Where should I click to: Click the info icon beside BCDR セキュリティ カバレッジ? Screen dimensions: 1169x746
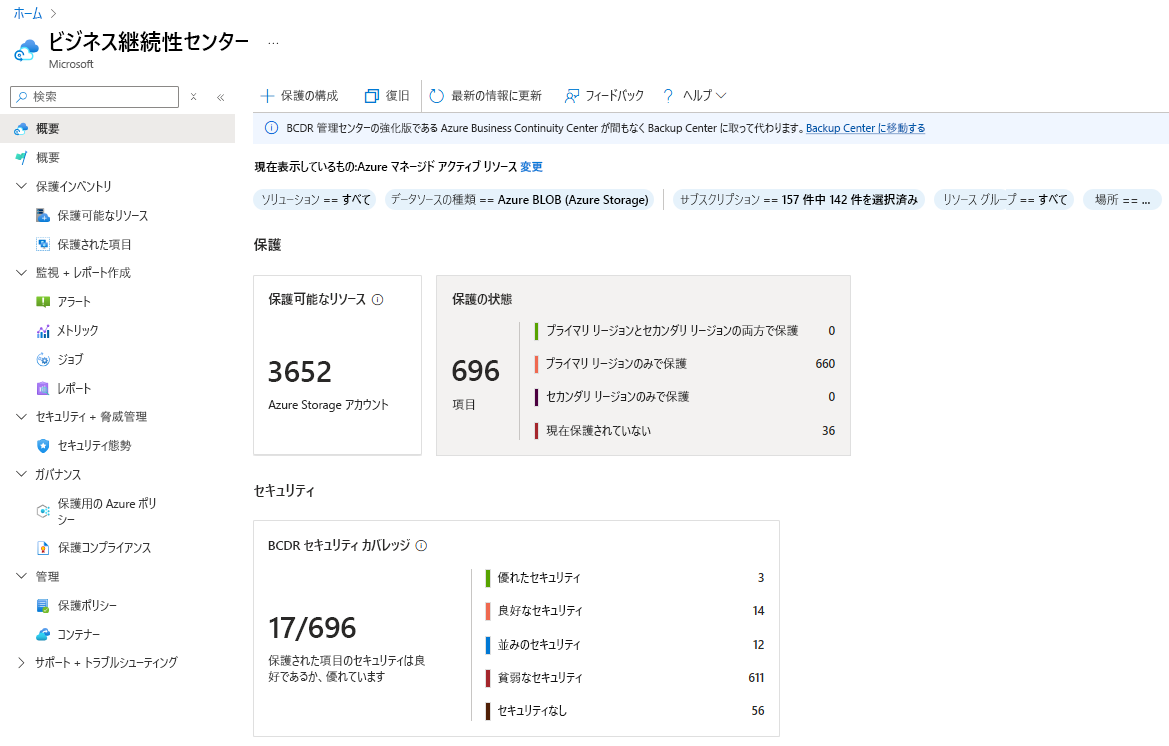[421, 546]
